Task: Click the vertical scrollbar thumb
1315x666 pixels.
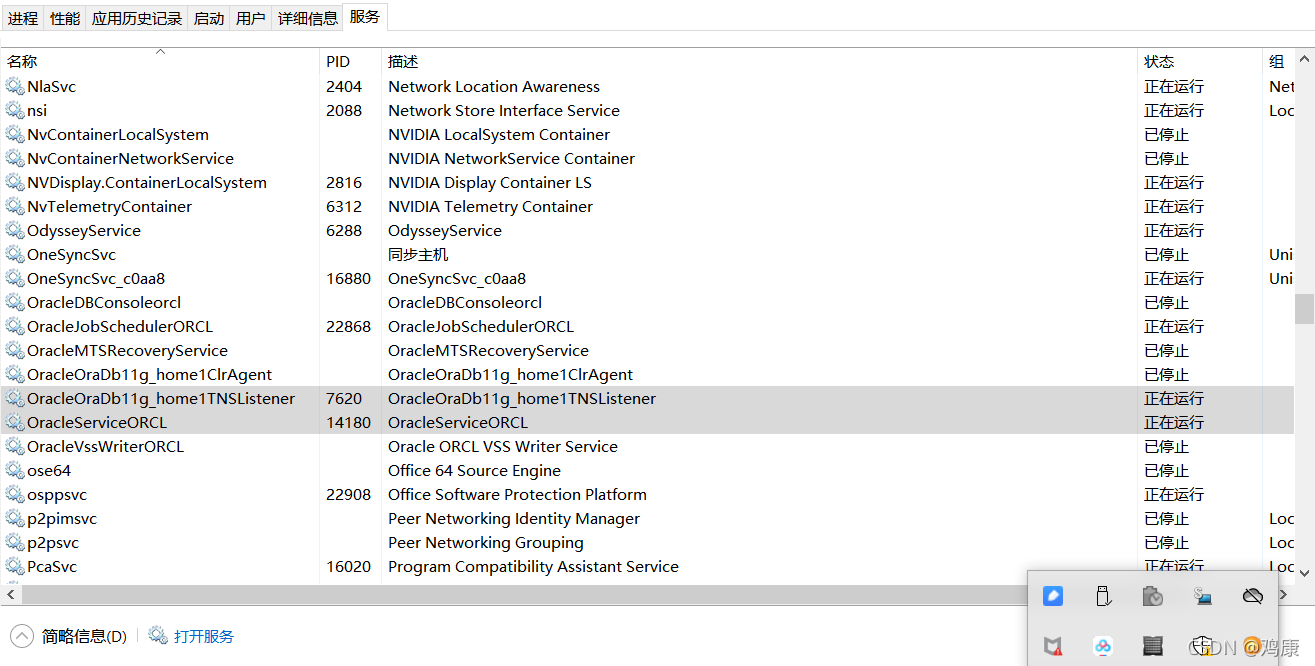Action: (1304, 309)
